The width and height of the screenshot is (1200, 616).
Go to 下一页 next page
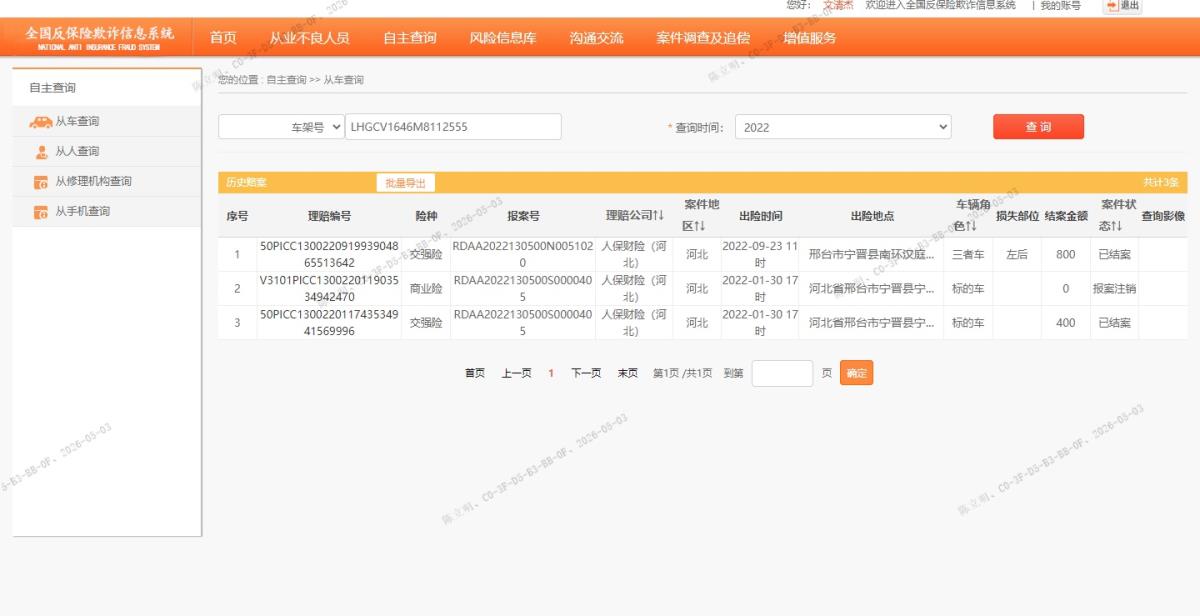(x=586, y=373)
